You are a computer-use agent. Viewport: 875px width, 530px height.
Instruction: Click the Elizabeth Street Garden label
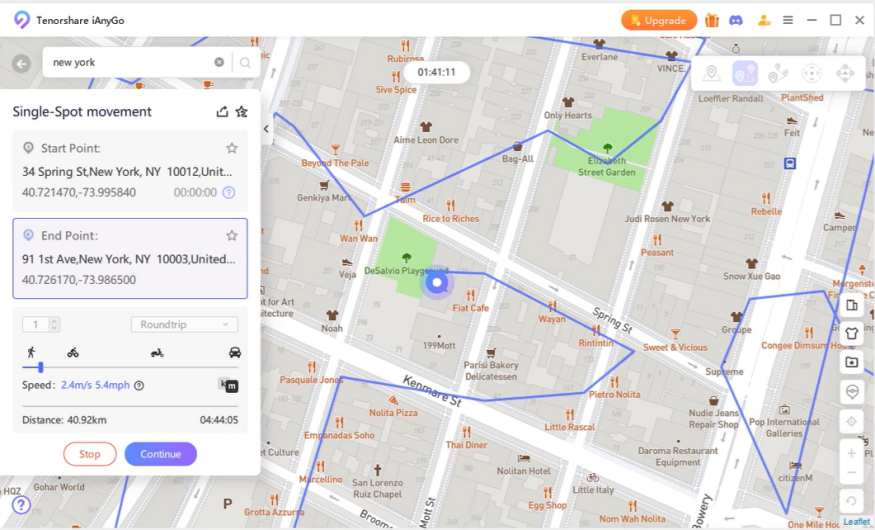(607, 166)
